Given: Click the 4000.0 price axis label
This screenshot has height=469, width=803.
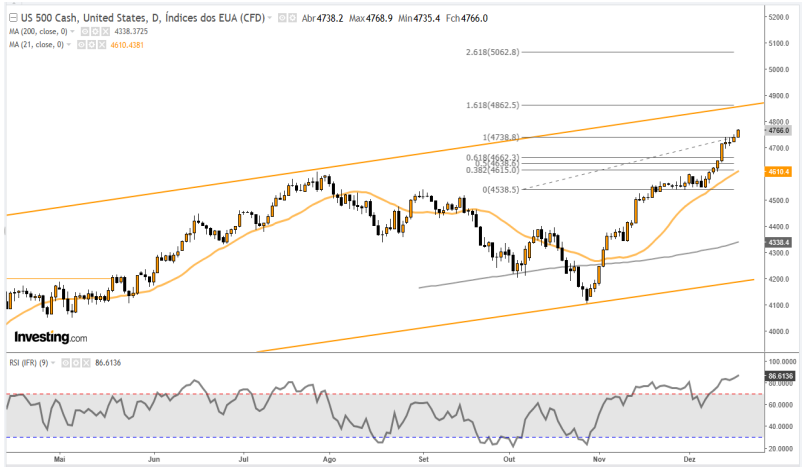Looking at the screenshot, I should pyautogui.click(x=778, y=331).
